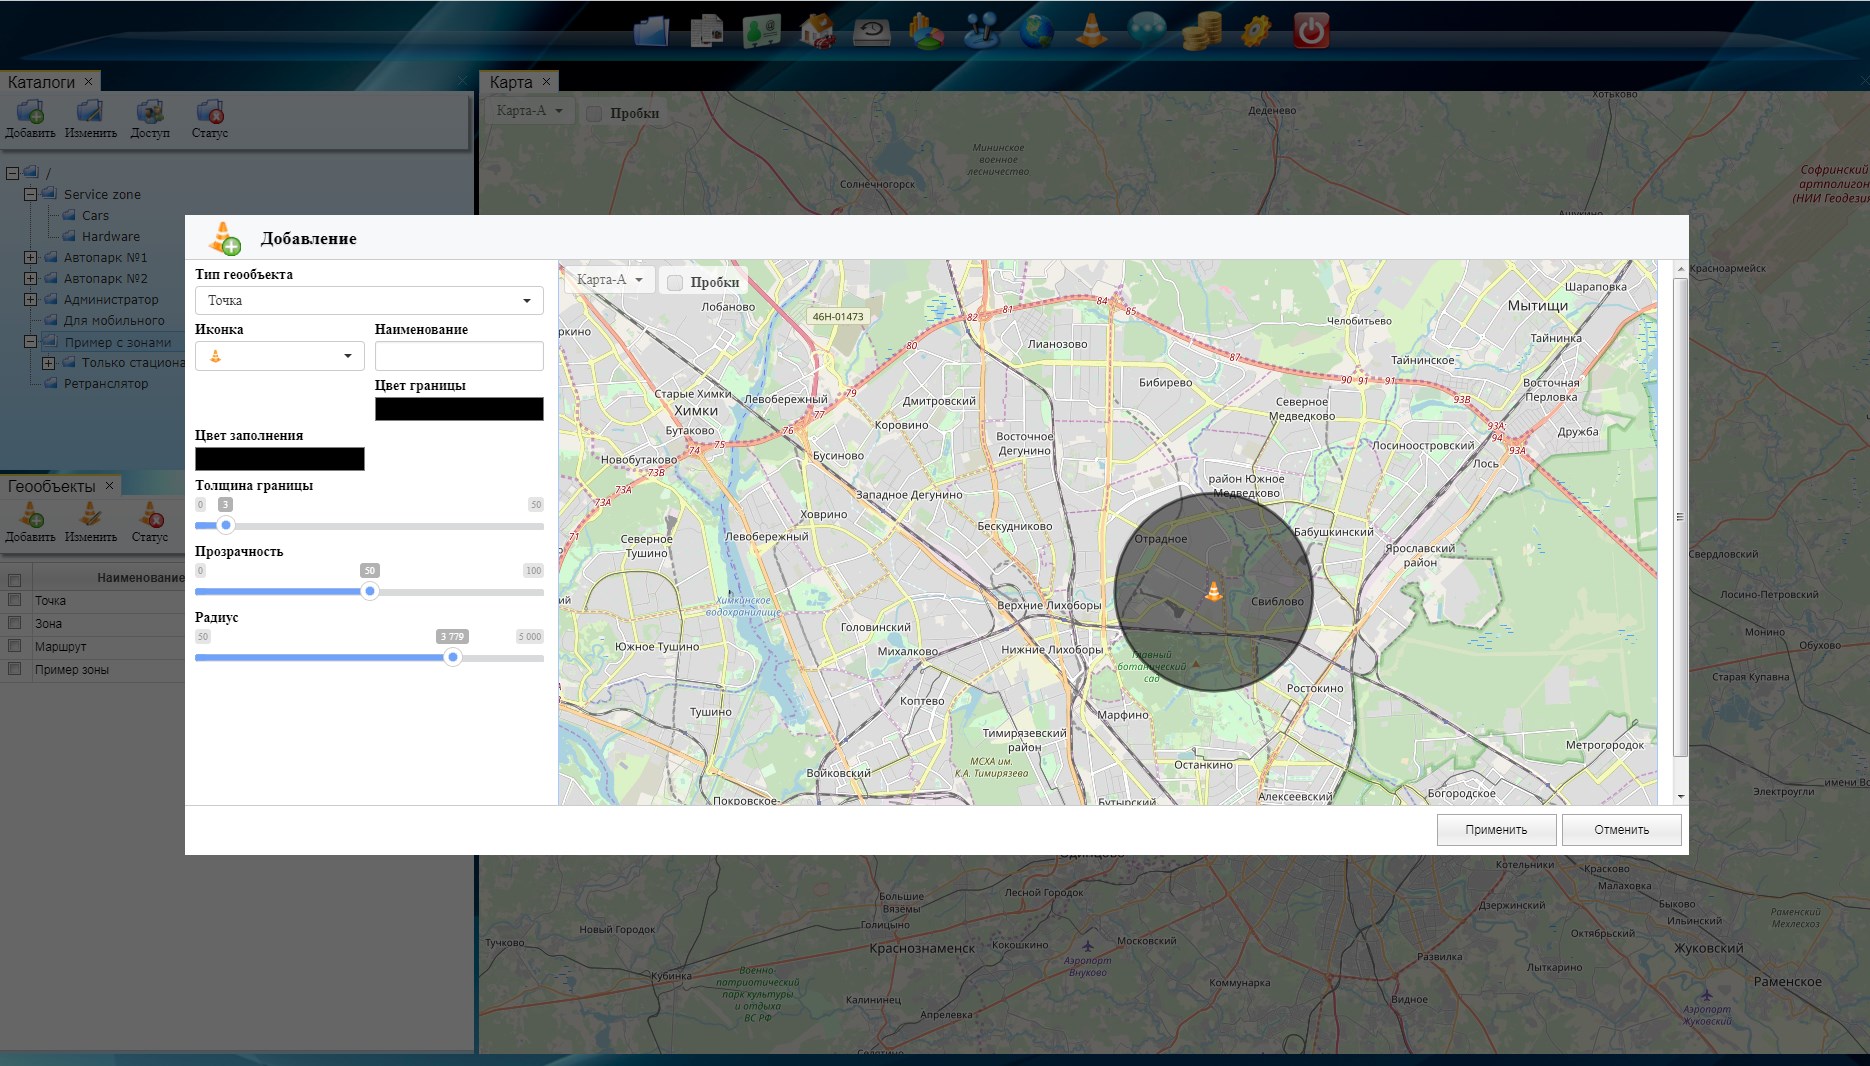
Task: Enable the Пробки checkbox in dialog map
Action: (675, 283)
